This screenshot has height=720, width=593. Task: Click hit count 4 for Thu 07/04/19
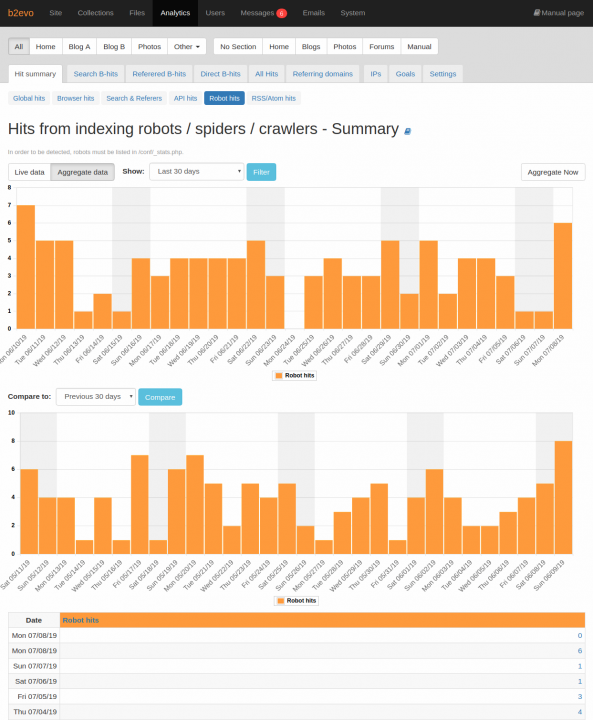[580, 712]
